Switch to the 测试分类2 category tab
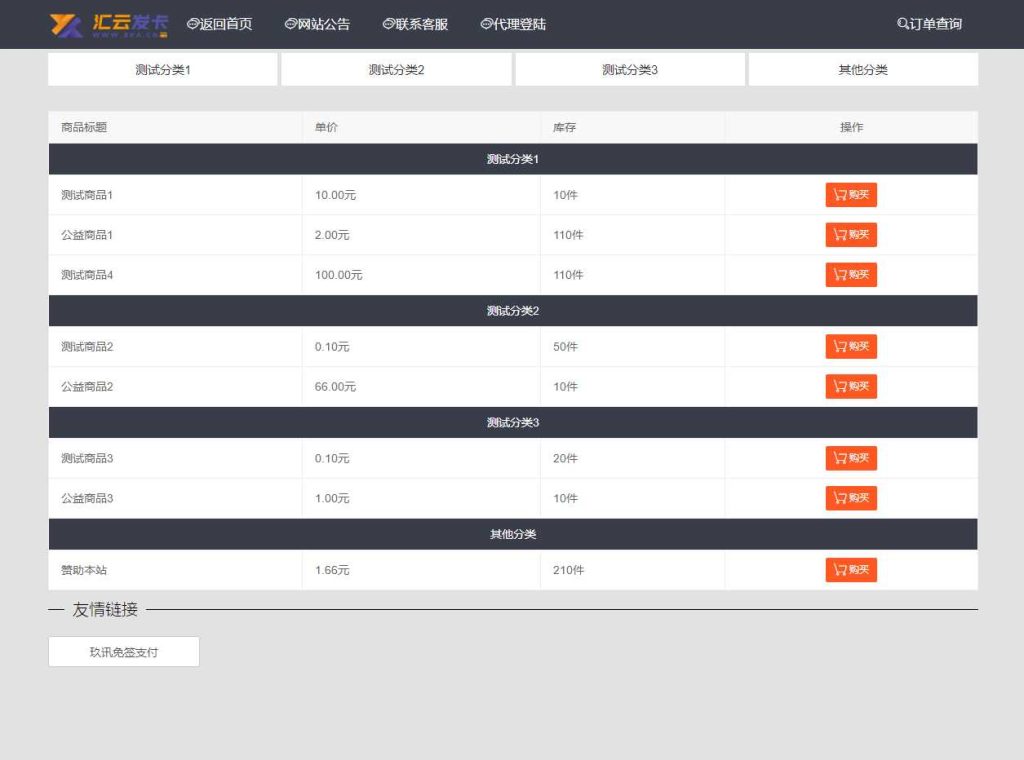Viewport: 1024px width, 760px height. click(395, 69)
